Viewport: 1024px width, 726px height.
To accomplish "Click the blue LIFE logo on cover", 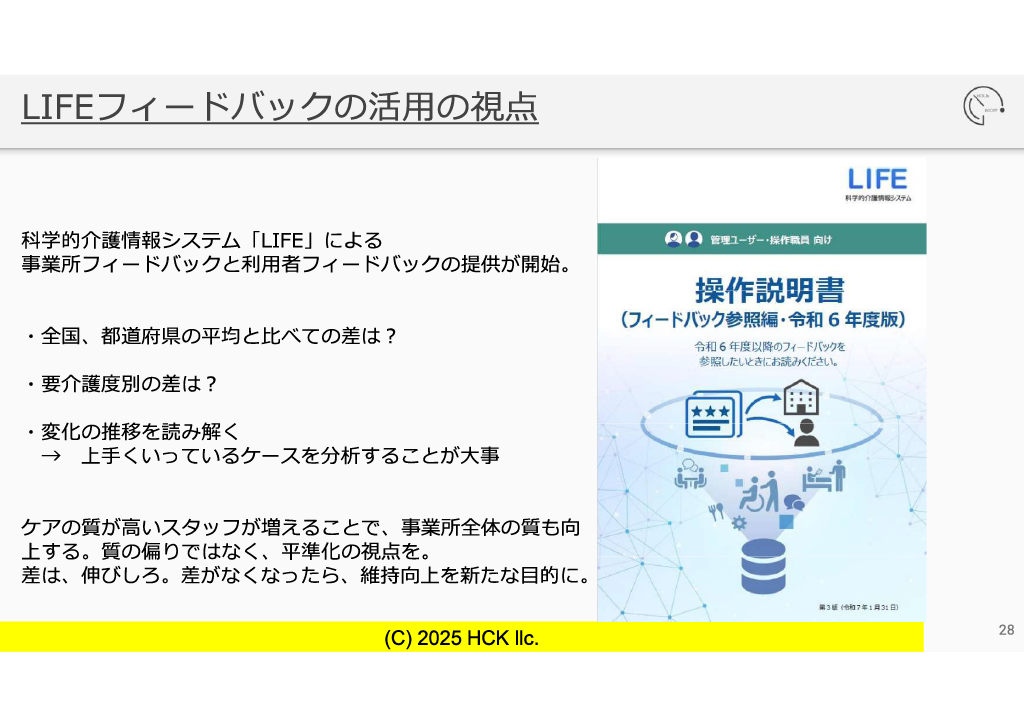I will point(877,179).
